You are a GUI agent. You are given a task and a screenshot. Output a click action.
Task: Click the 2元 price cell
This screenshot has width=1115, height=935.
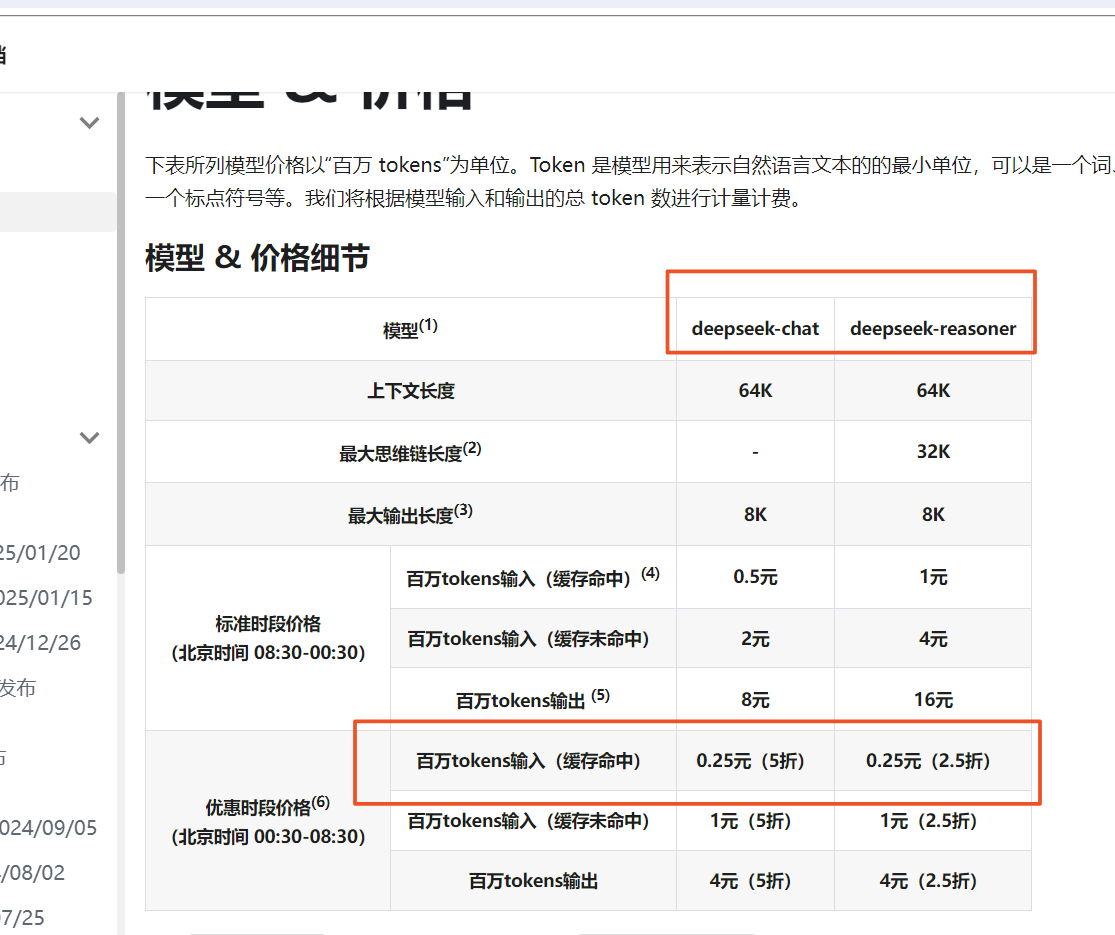(755, 639)
